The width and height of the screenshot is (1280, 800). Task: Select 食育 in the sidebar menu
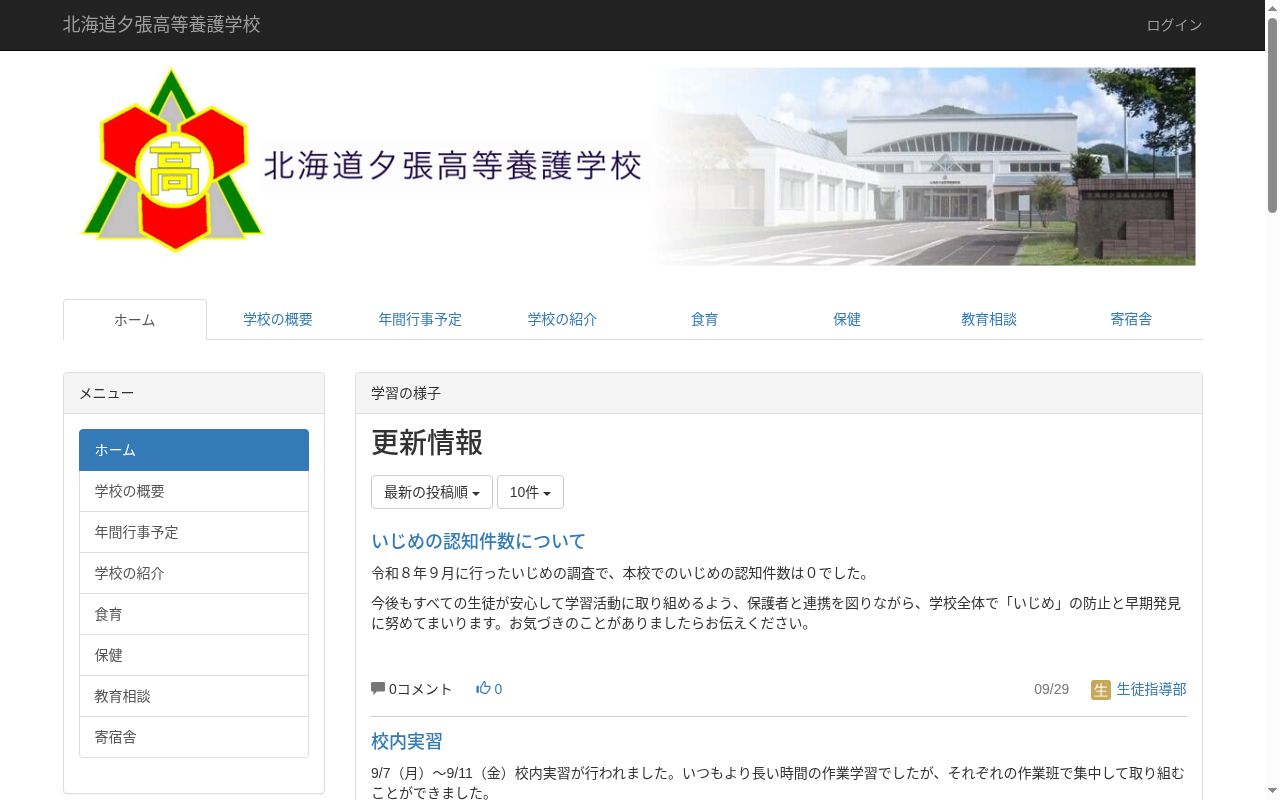coord(194,614)
